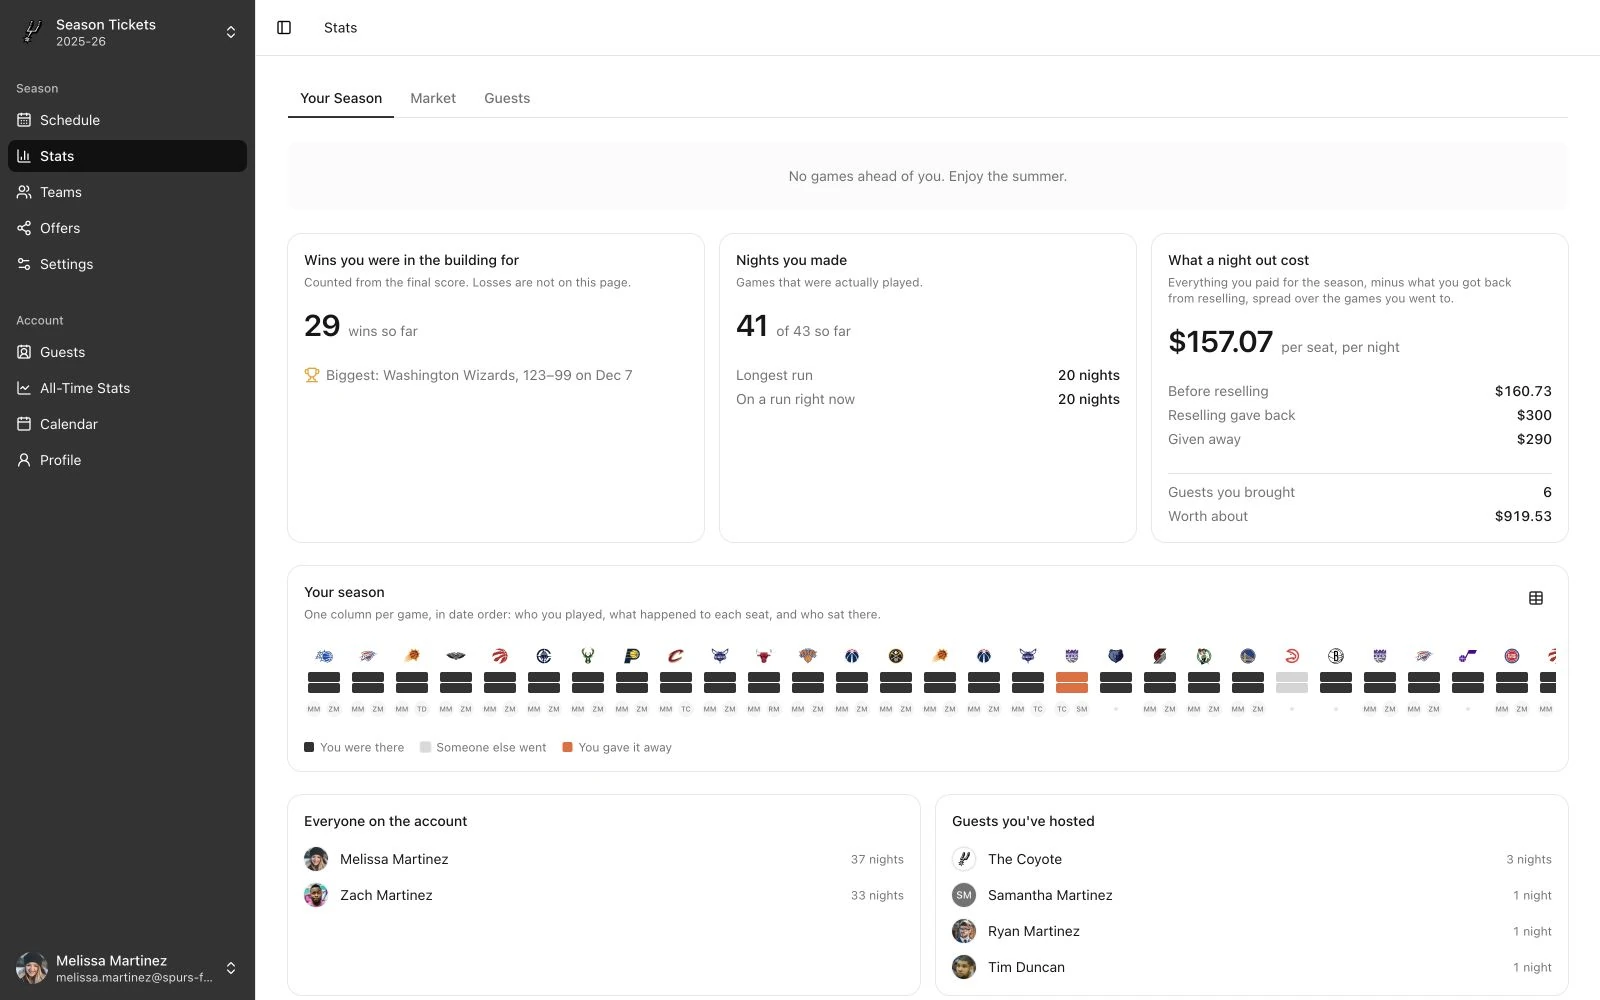Select the Pelicans game logo

(x=456, y=656)
